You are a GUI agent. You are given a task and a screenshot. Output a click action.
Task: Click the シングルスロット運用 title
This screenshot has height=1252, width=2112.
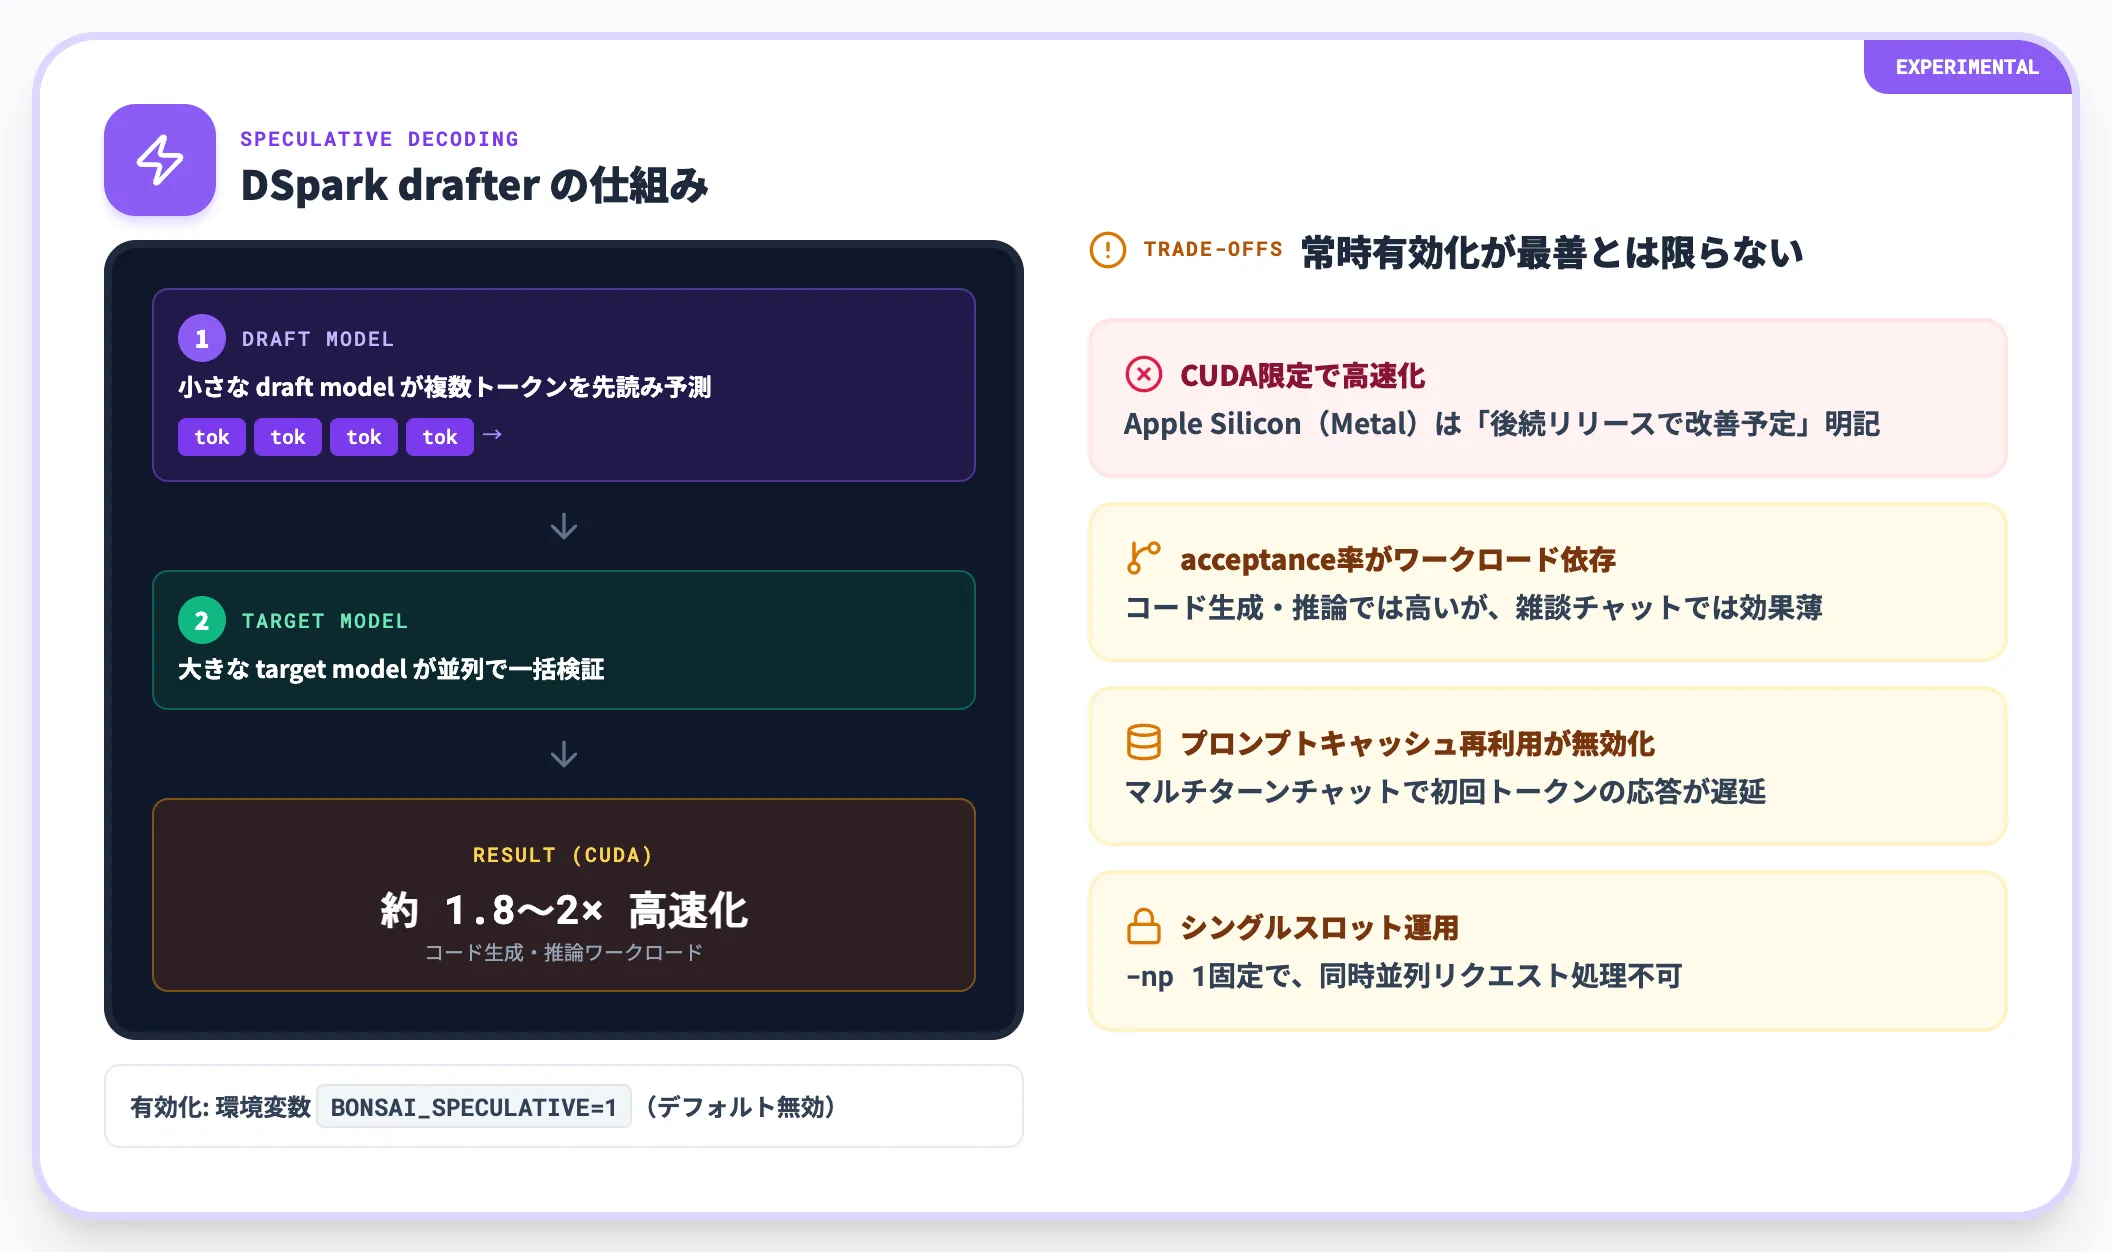(x=1320, y=927)
